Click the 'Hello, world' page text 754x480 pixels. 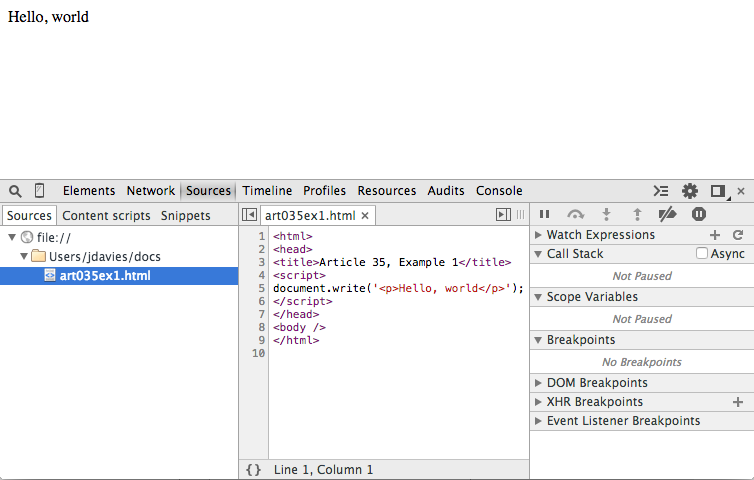tap(48, 17)
